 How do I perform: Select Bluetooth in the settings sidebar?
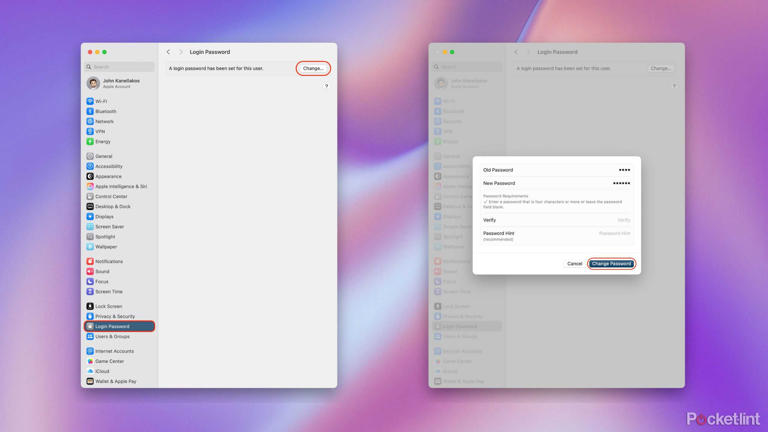click(105, 111)
